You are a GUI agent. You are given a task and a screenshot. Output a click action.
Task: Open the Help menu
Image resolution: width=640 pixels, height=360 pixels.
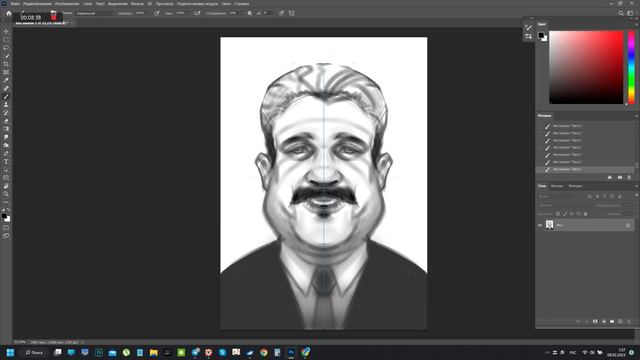click(x=242, y=4)
